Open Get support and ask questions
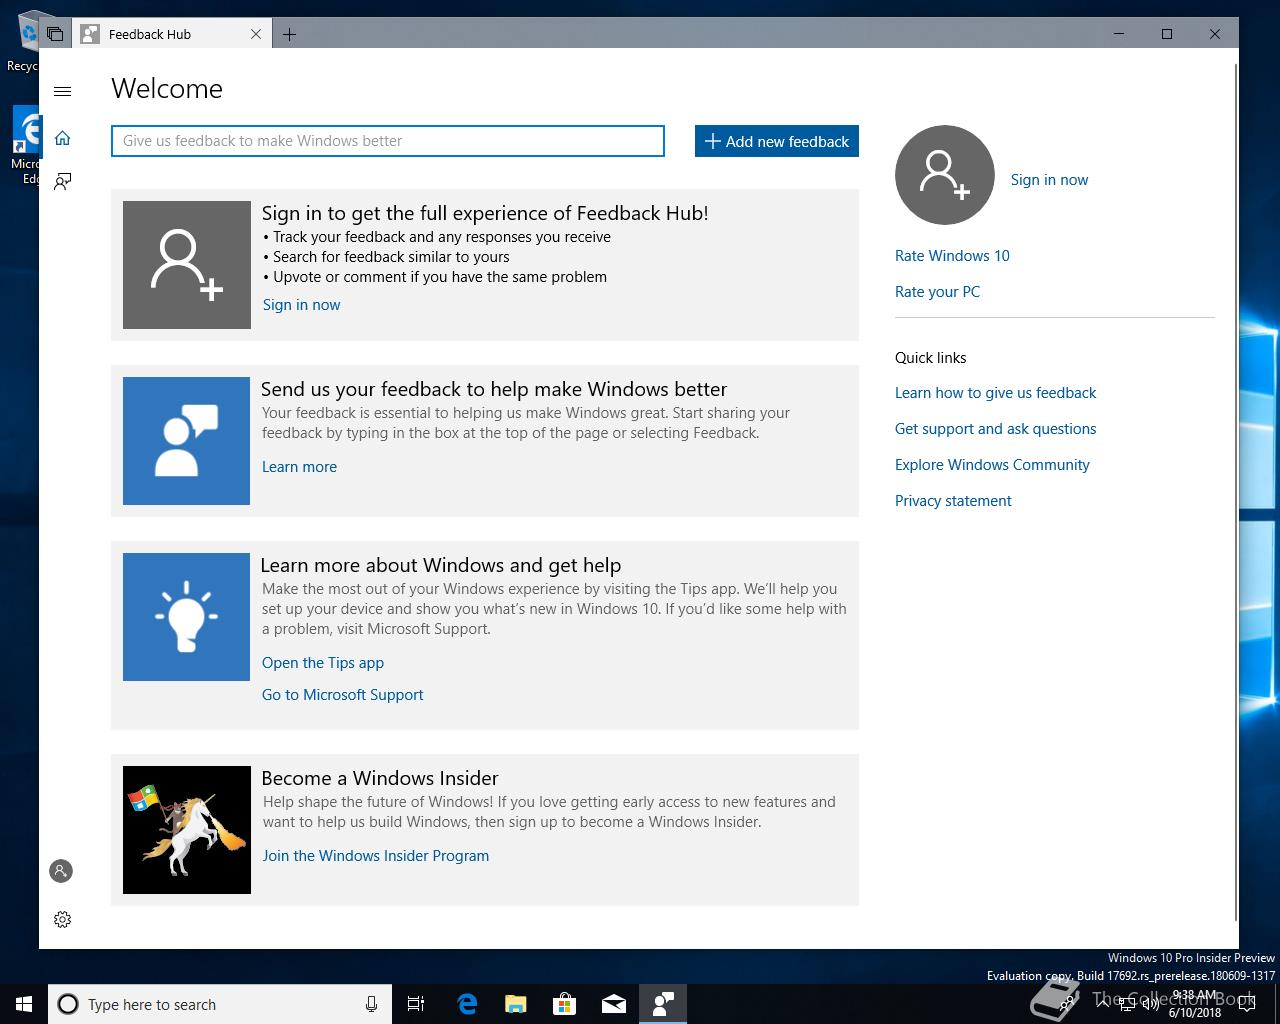 tap(995, 429)
